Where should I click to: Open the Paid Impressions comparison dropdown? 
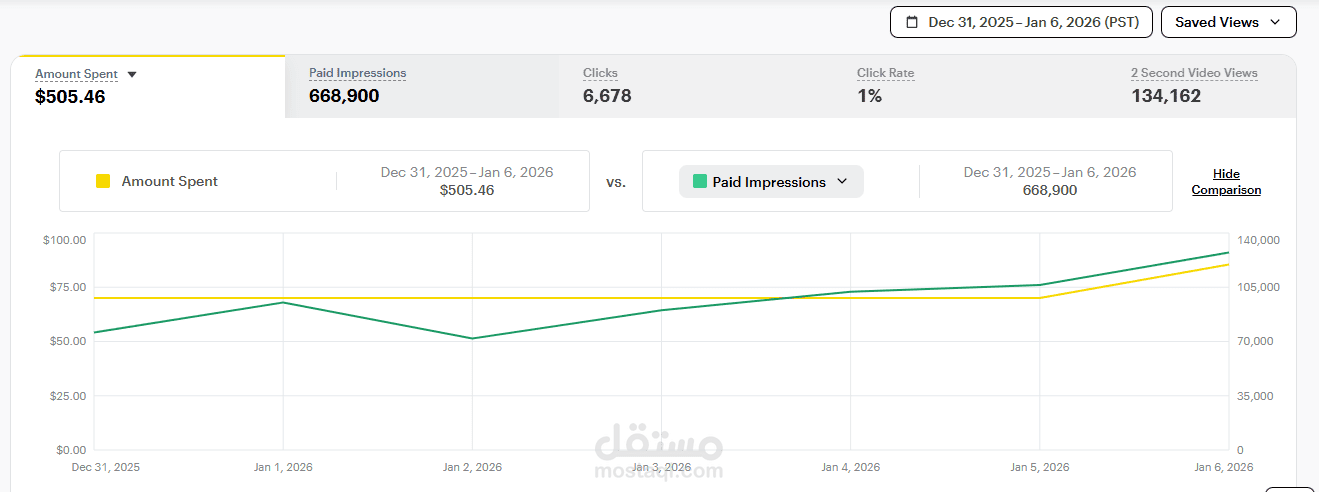click(771, 182)
